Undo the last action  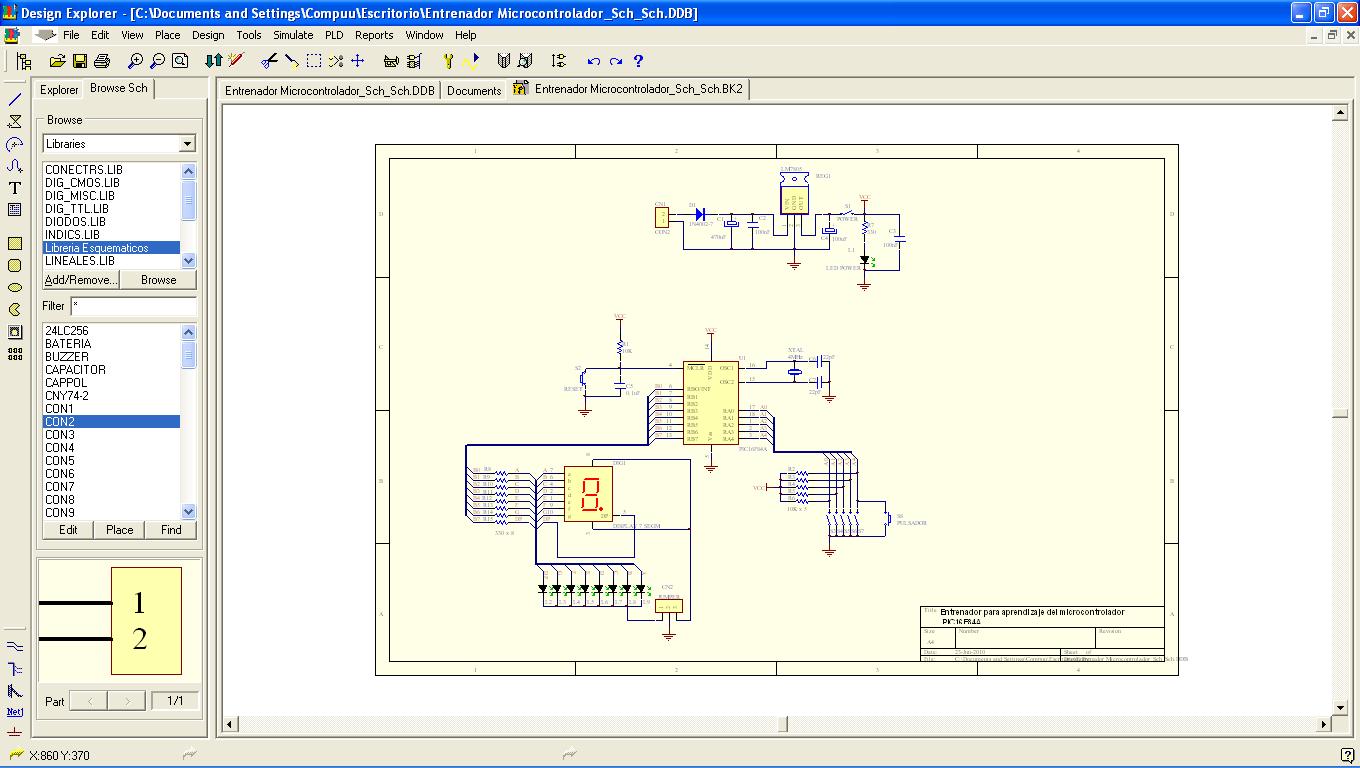595,60
